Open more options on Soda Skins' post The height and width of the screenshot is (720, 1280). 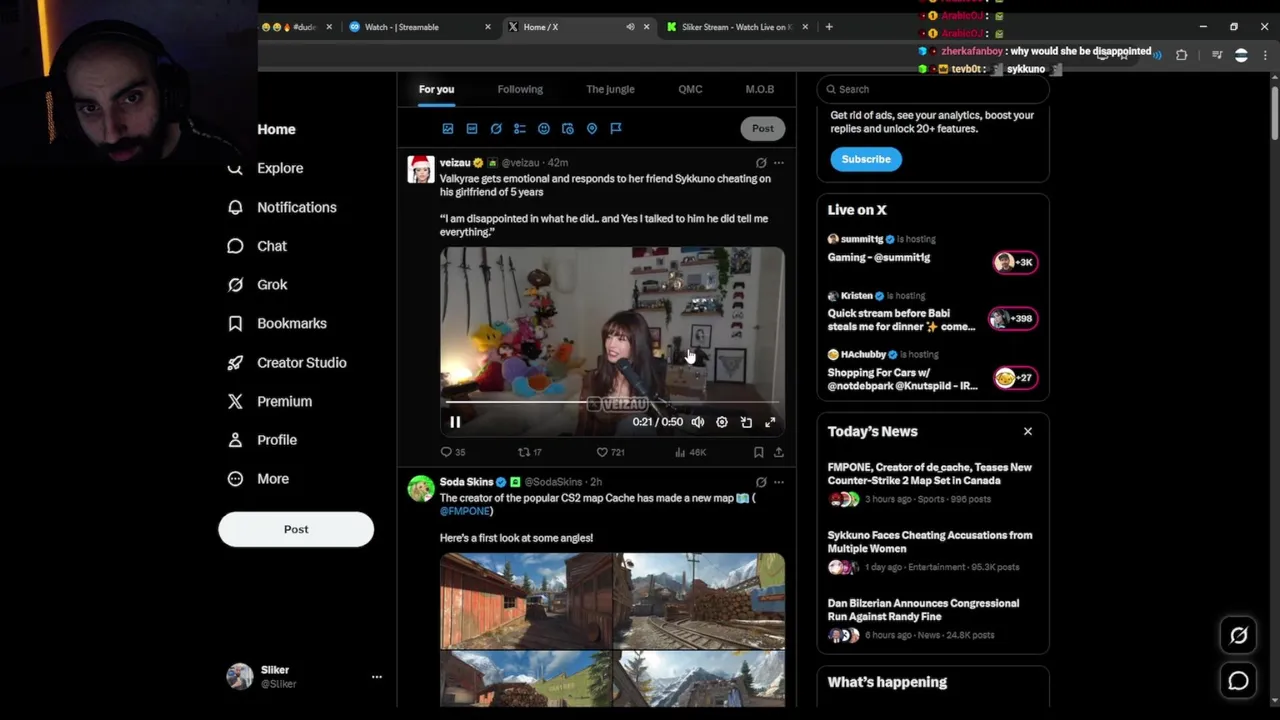point(779,482)
